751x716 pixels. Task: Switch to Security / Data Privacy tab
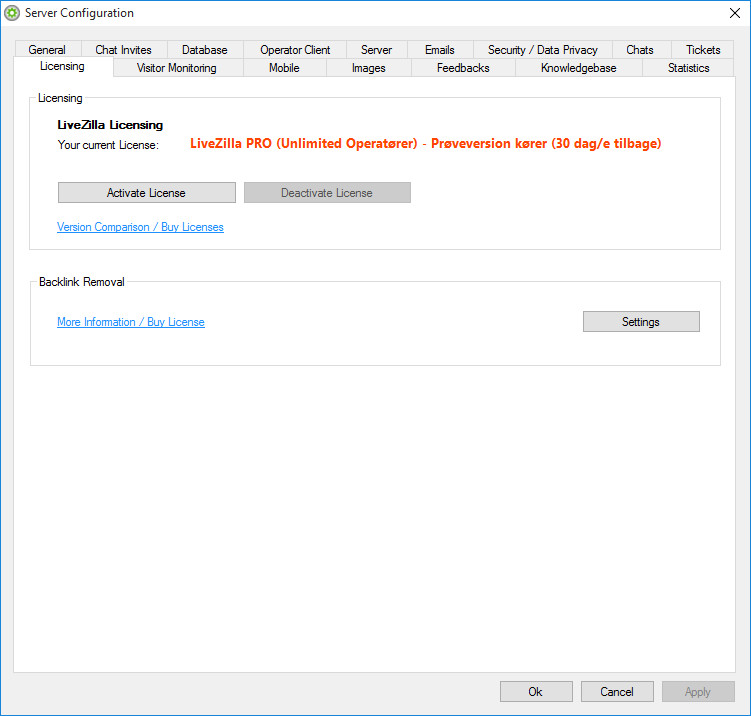(x=543, y=50)
